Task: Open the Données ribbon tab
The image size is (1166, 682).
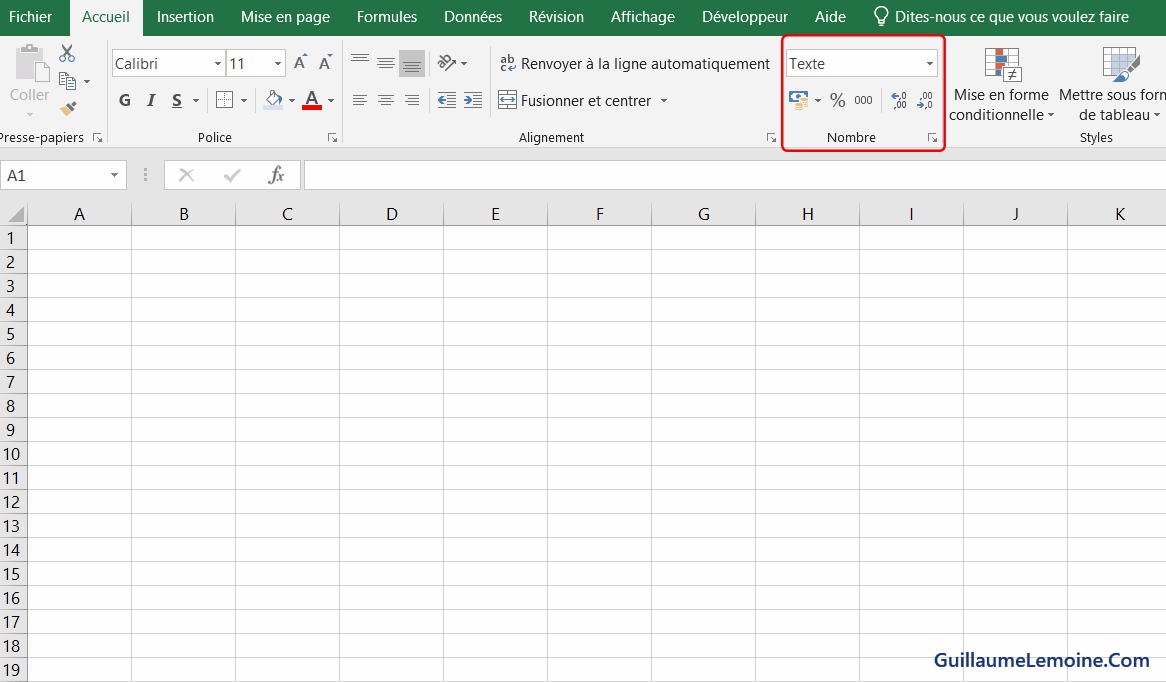Action: click(472, 16)
